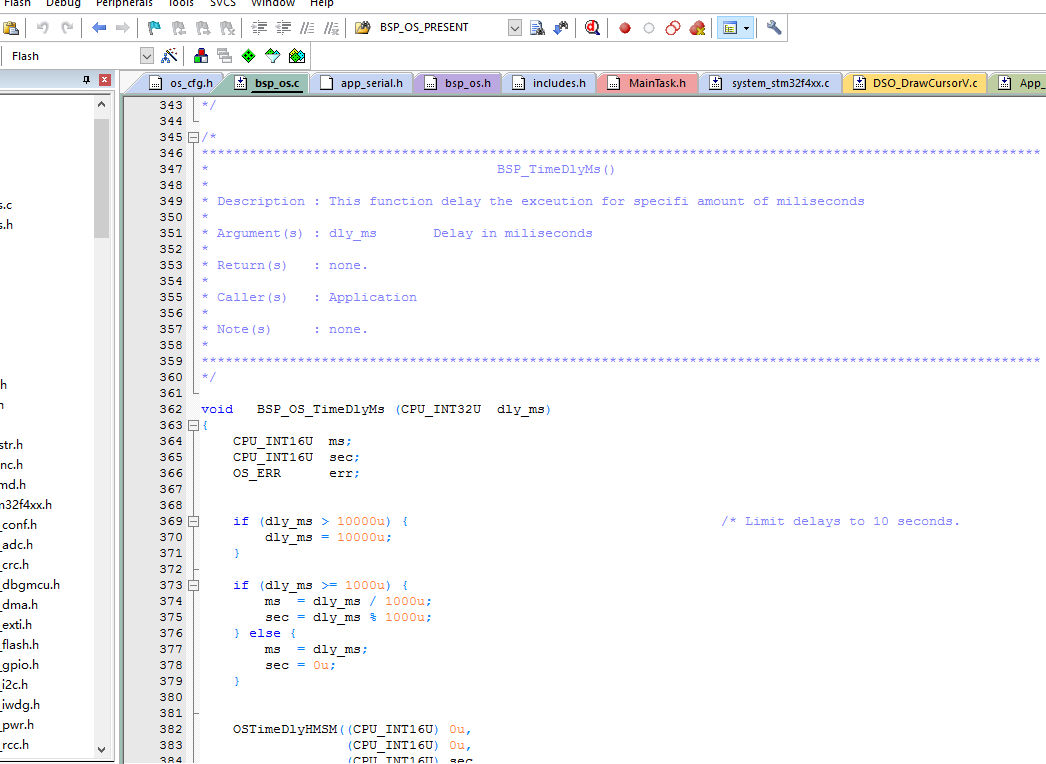Click BSP_OS_TimeDlyMs function name at line 362

320,409
